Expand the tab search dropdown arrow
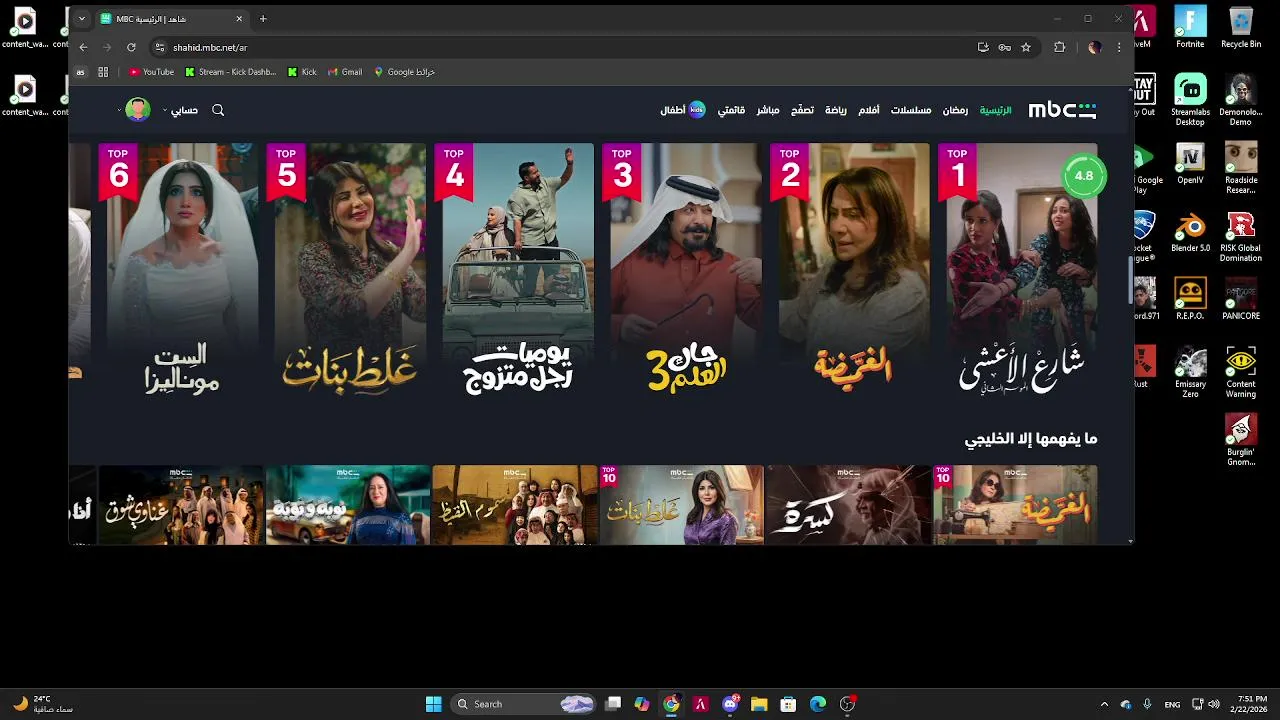This screenshot has width=1280, height=720. click(x=82, y=19)
